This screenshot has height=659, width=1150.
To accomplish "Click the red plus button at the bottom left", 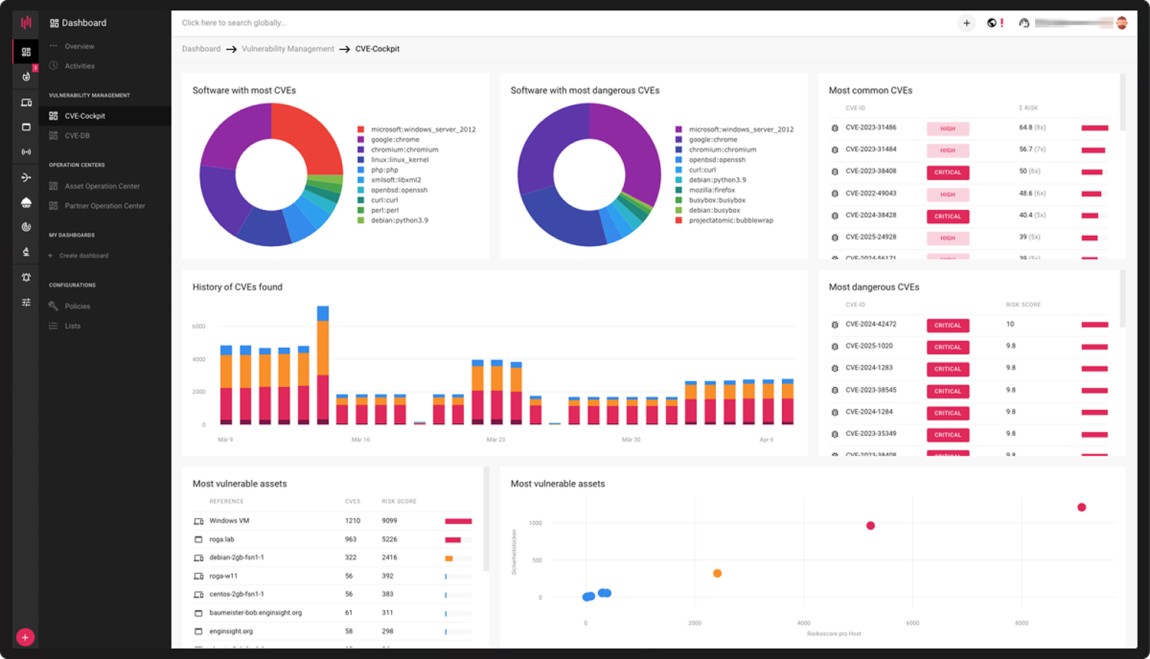I will pyautogui.click(x=26, y=637).
